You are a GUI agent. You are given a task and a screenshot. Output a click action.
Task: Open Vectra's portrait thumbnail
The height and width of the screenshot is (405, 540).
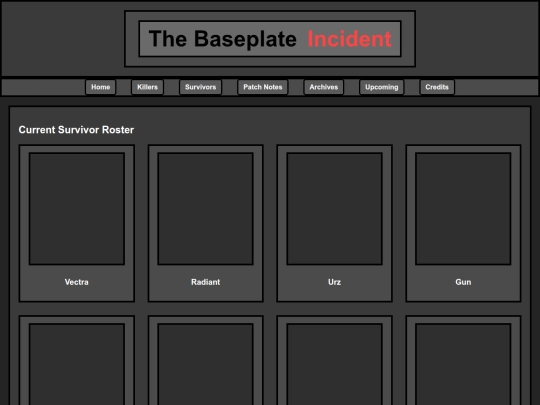click(x=77, y=209)
